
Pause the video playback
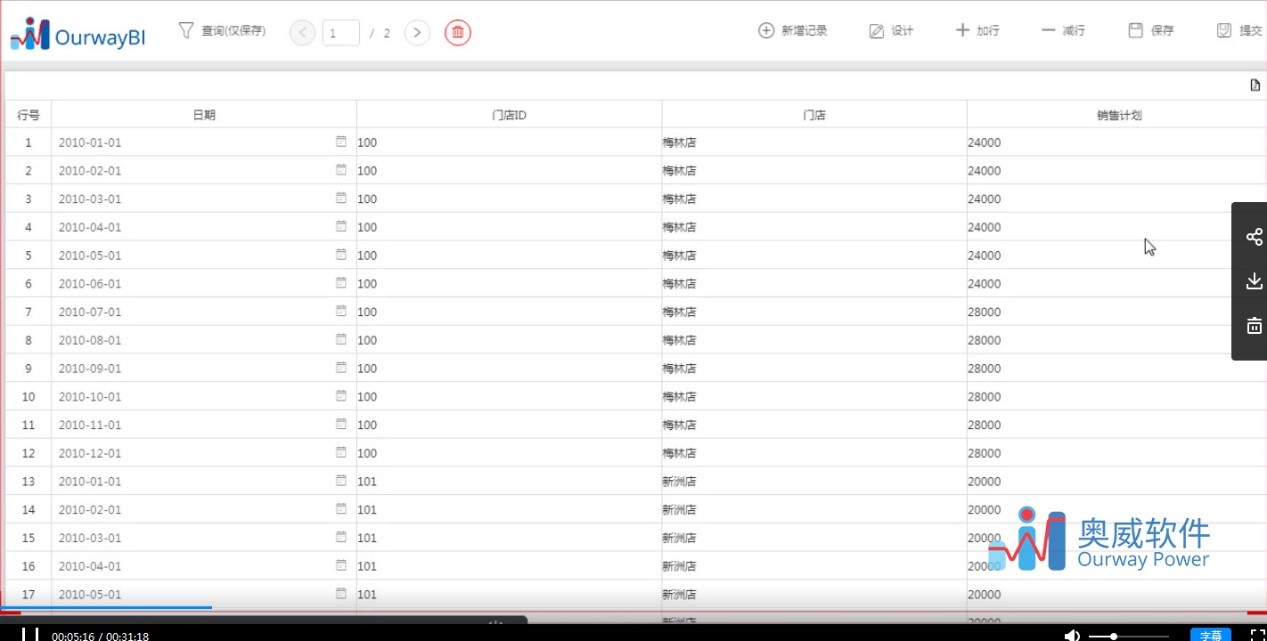[x=30, y=634]
